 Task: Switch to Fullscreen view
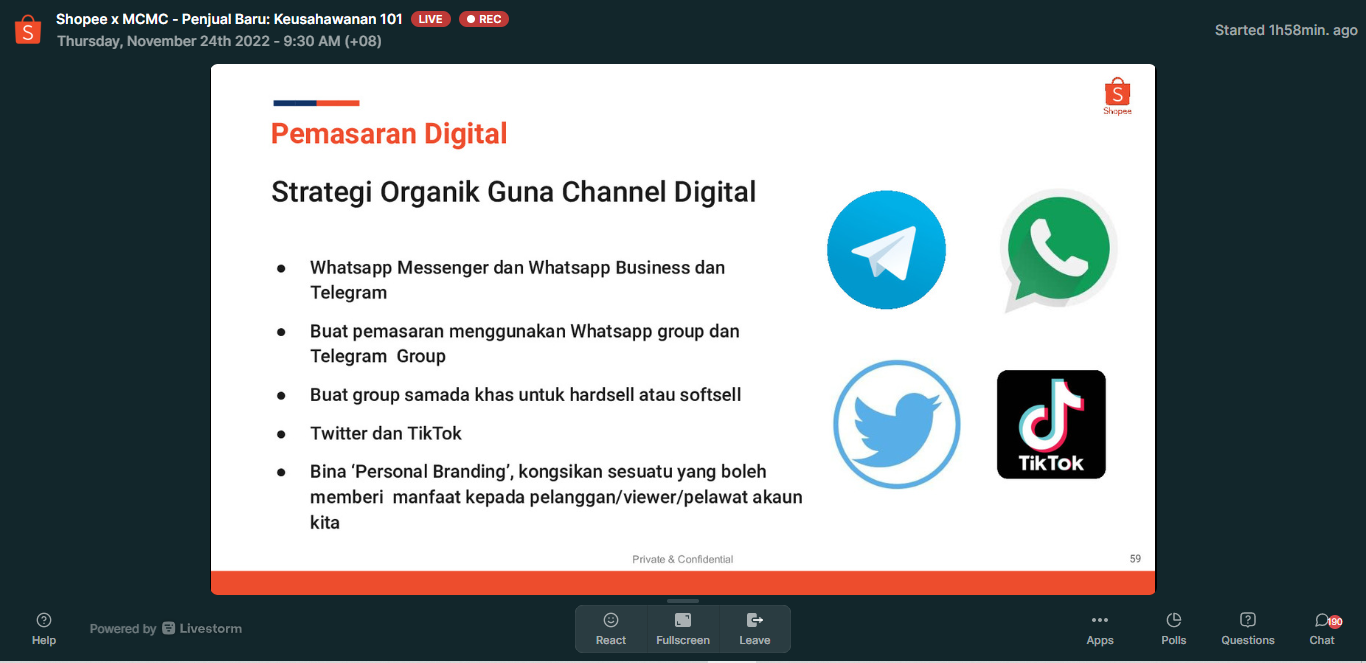683,629
